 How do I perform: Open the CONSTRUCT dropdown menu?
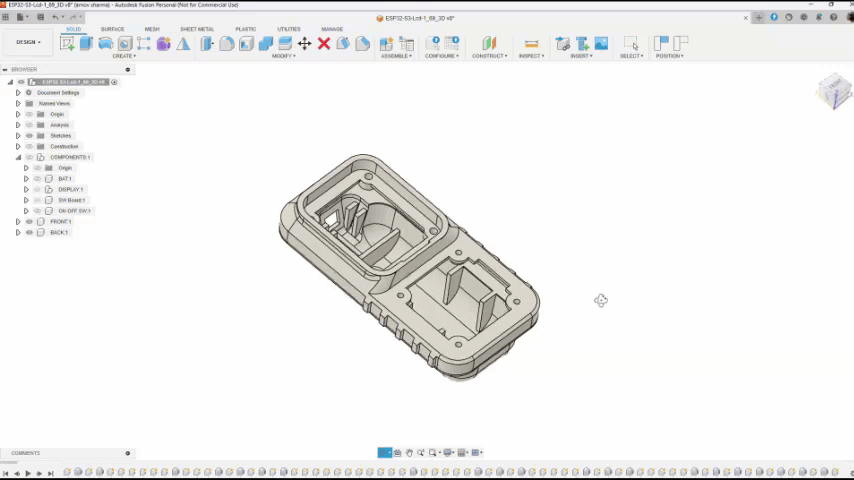click(x=490, y=56)
